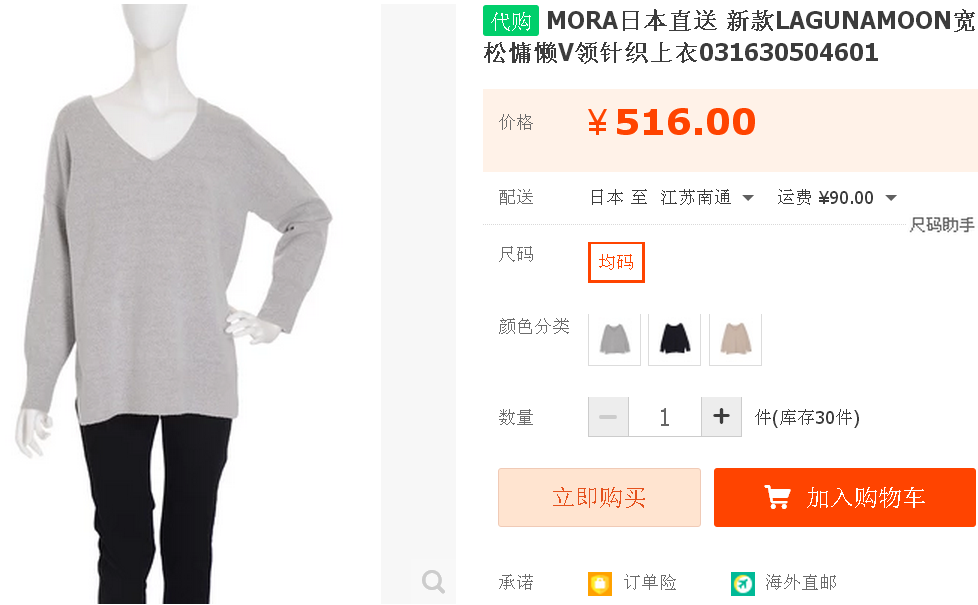This screenshot has width=978, height=605.
Task: Click the shopping cart icon
Action: point(777,497)
